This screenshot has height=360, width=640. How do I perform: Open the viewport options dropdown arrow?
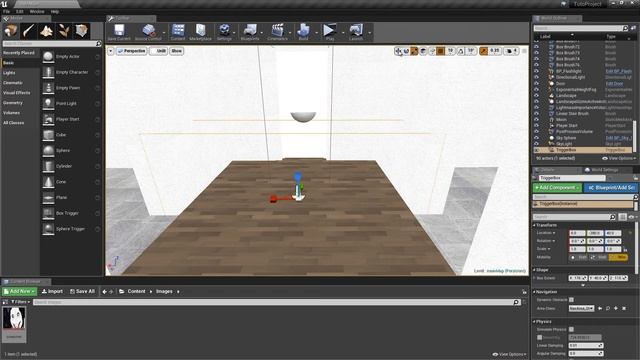click(x=111, y=51)
